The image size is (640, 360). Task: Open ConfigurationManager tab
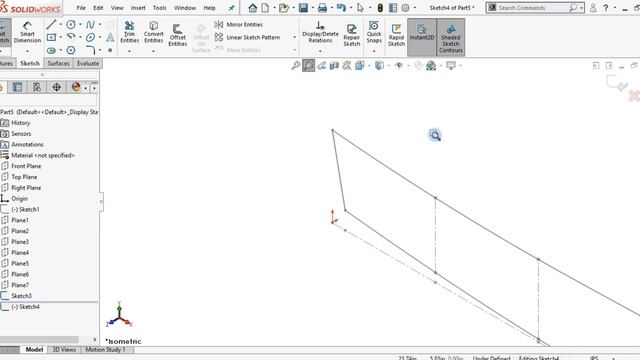pyautogui.click(x=37, y=87)
